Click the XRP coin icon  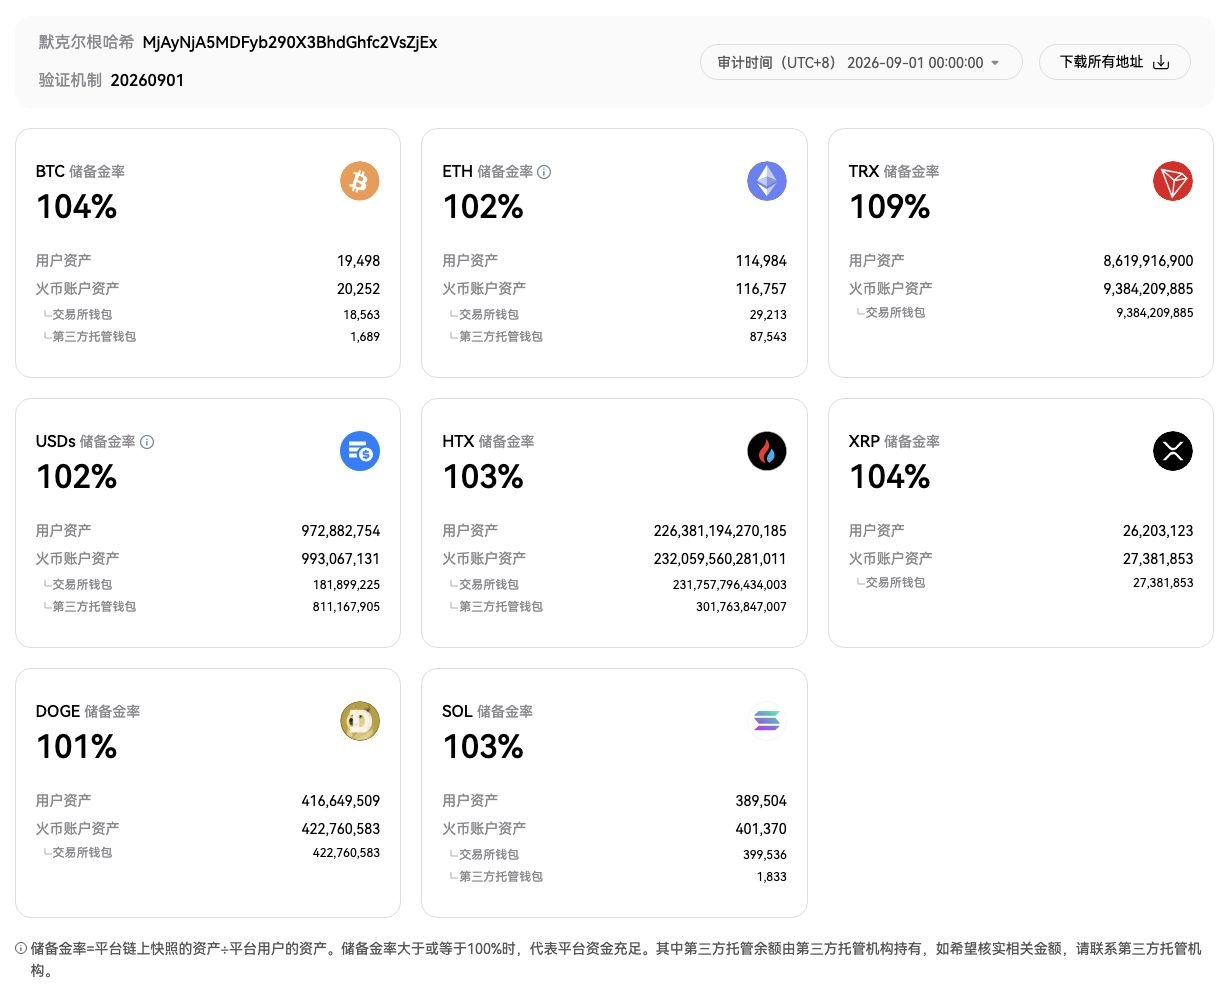click(1173, 451)
